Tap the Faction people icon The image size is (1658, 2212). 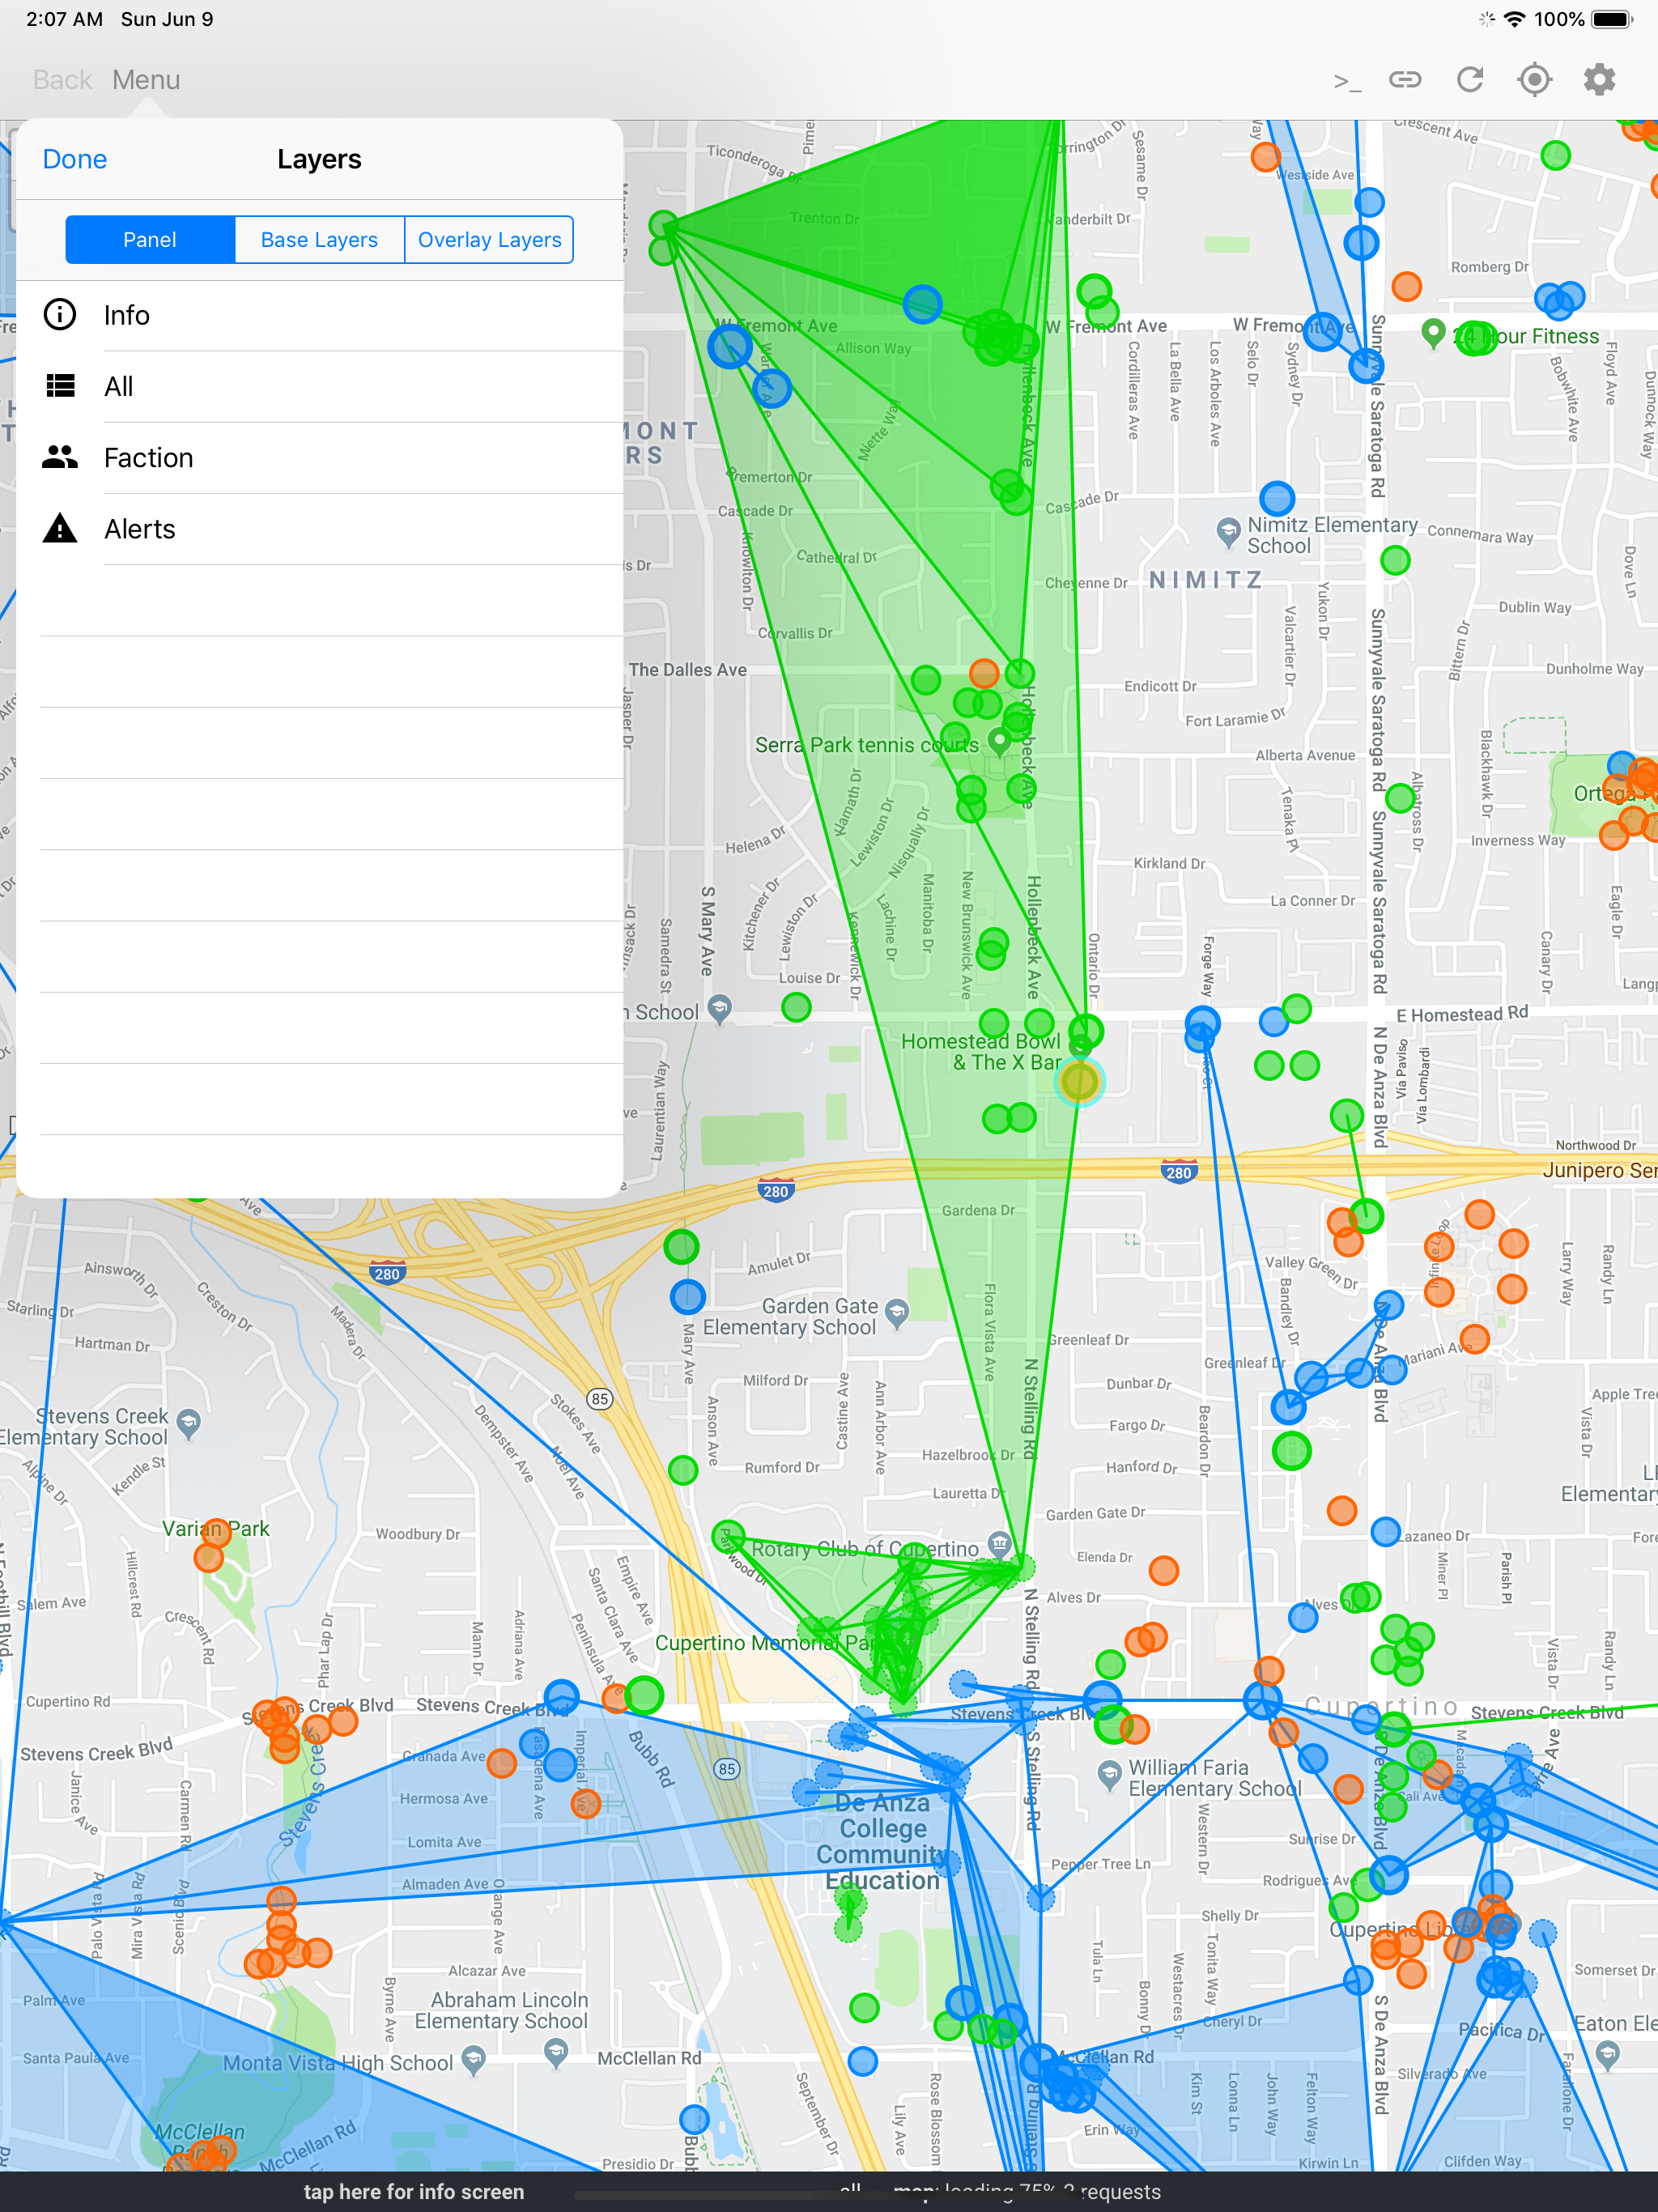click(60, 457)
